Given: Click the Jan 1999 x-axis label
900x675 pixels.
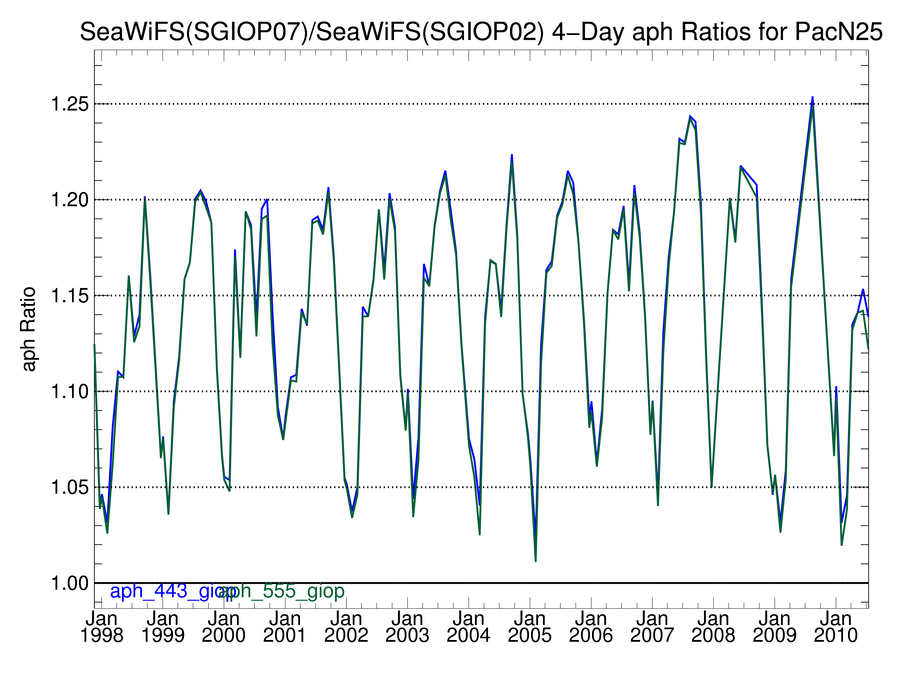Looking at the screenshot, I should pyautogui.click(x=162, y=627).
